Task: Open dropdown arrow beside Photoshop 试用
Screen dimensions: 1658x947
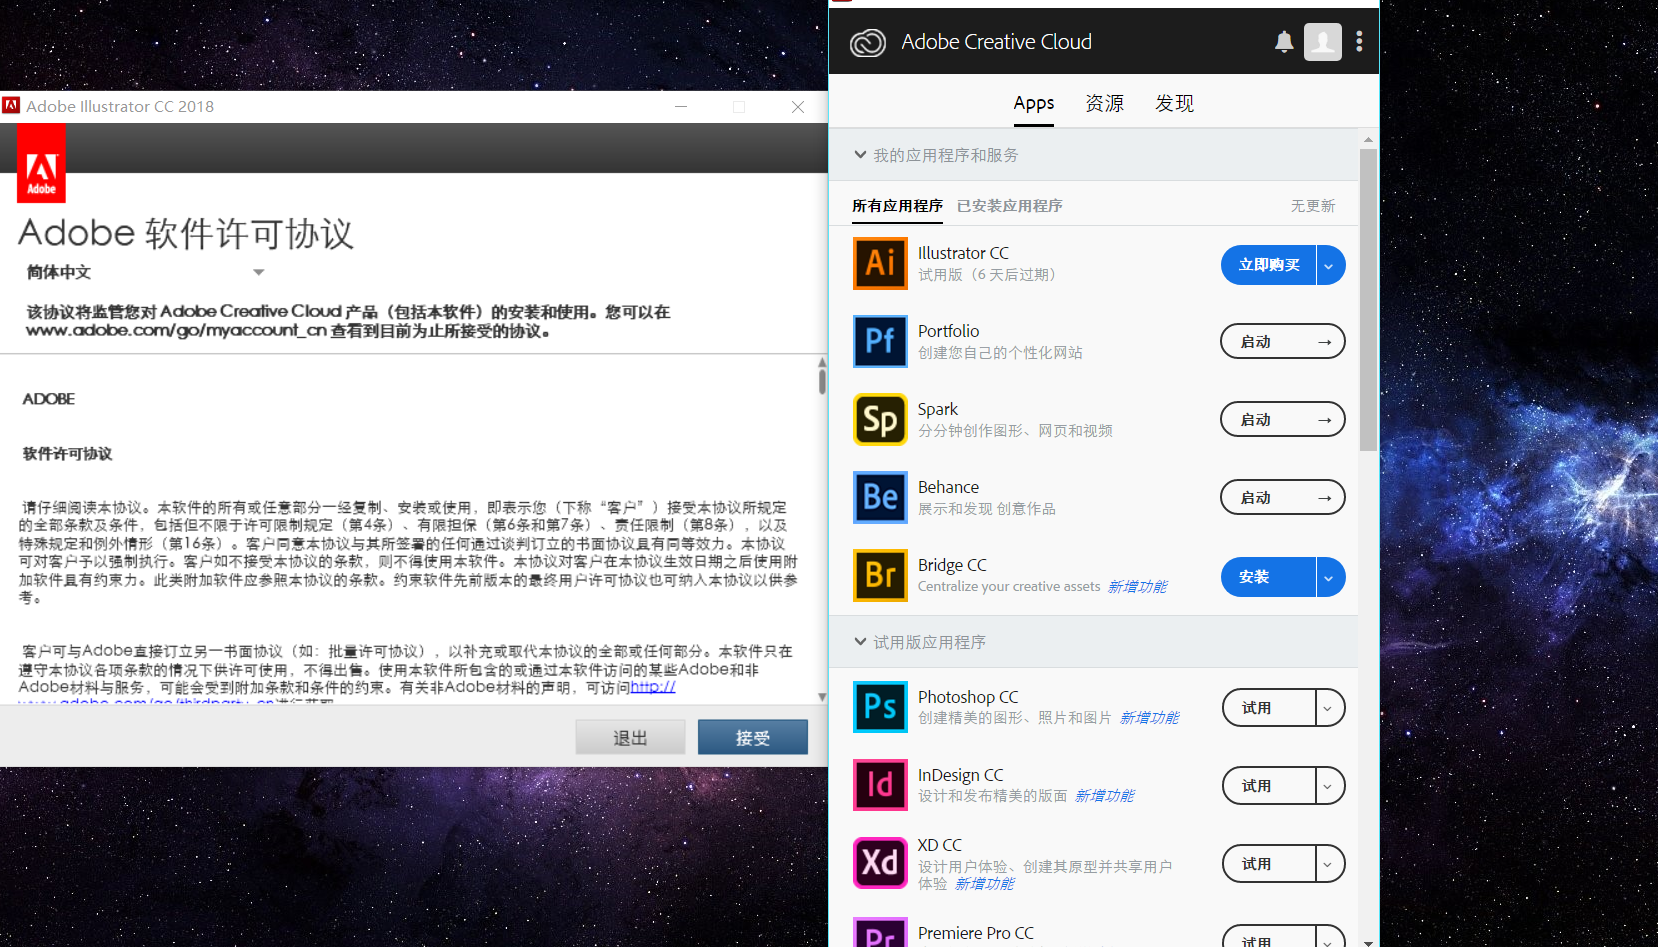Action: (x=1329, y=708)
